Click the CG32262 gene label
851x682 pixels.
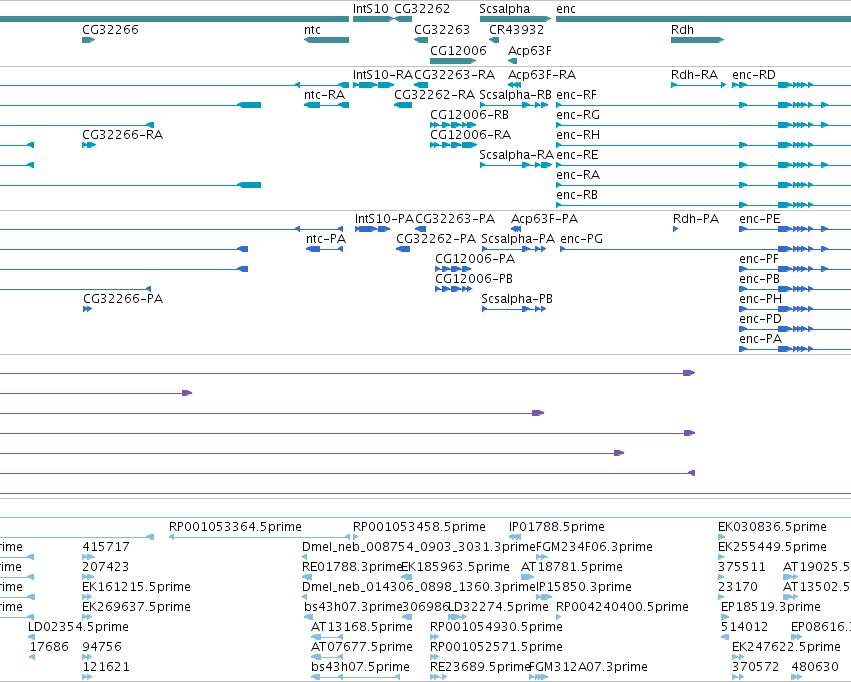[422, 9]
